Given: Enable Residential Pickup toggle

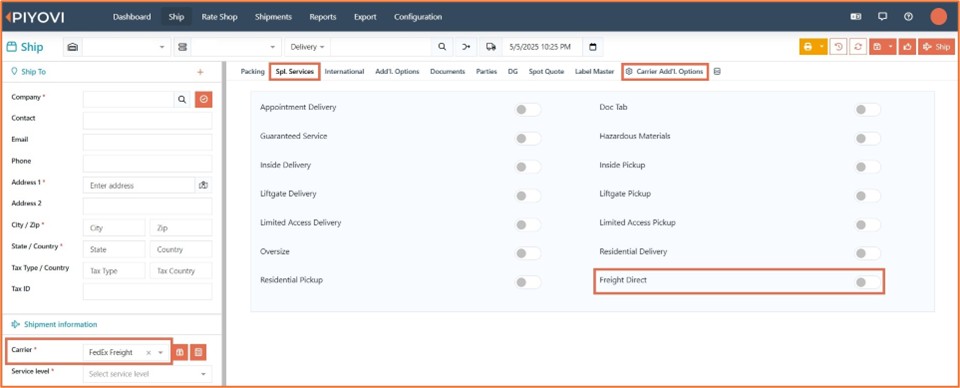Looking at the screenshot, I should pos(528,282).
